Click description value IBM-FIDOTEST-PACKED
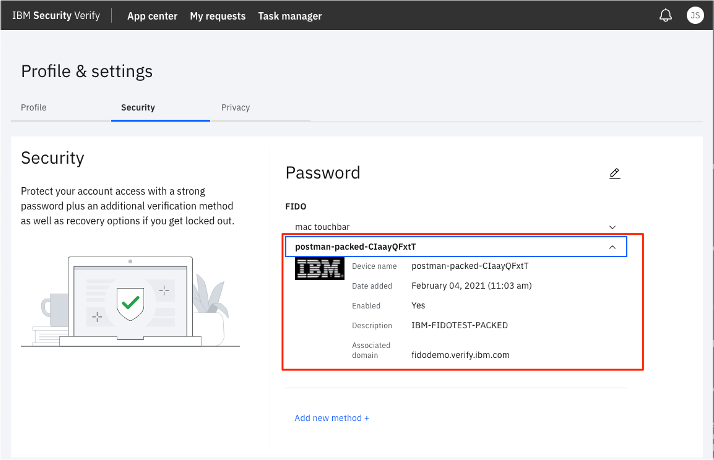This screenshot has width=714, height=460. pyautogui.click(x=459, y=325)
